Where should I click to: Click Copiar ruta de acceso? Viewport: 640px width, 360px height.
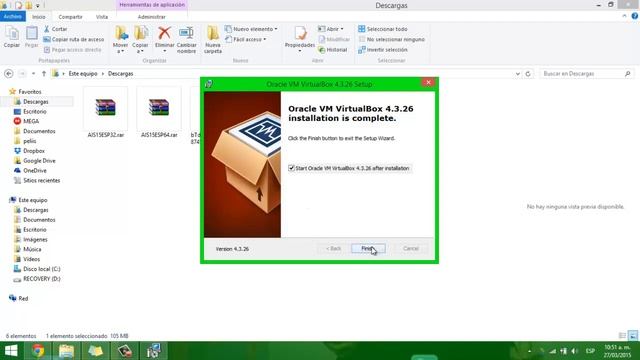[73, 39]
